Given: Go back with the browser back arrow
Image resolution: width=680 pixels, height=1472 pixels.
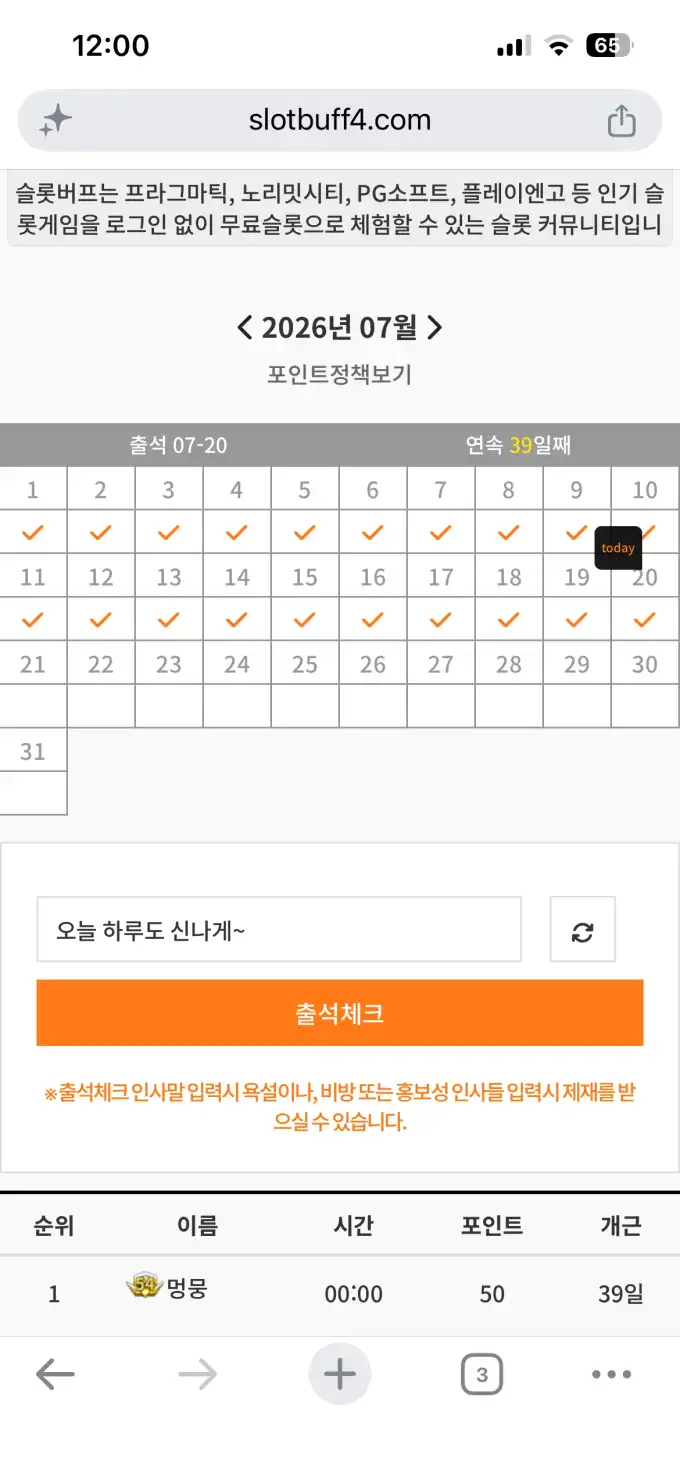Looking at the screenshot, I should (55, 1375).
